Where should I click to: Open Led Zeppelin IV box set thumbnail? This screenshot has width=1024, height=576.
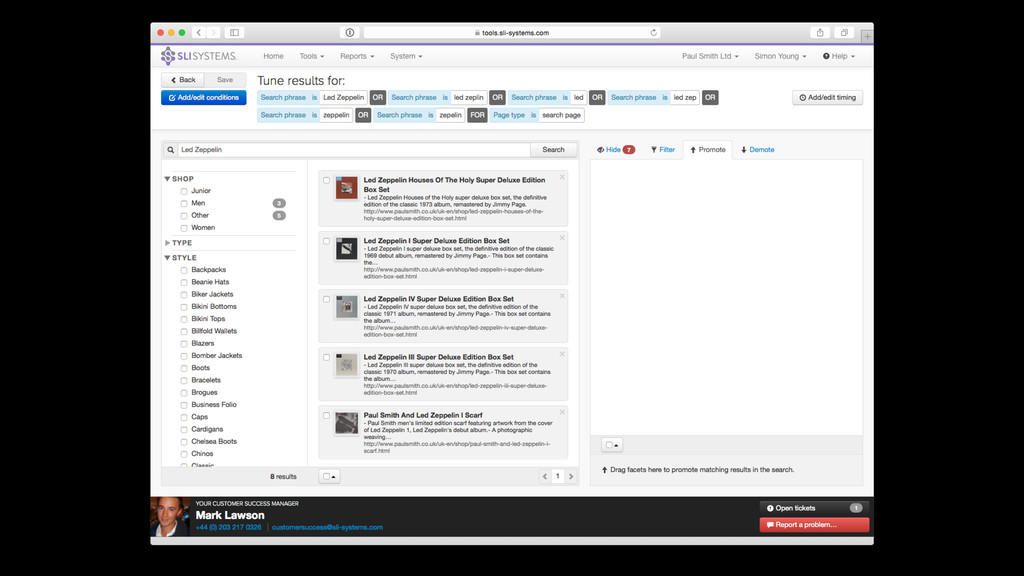click(346, 306)
